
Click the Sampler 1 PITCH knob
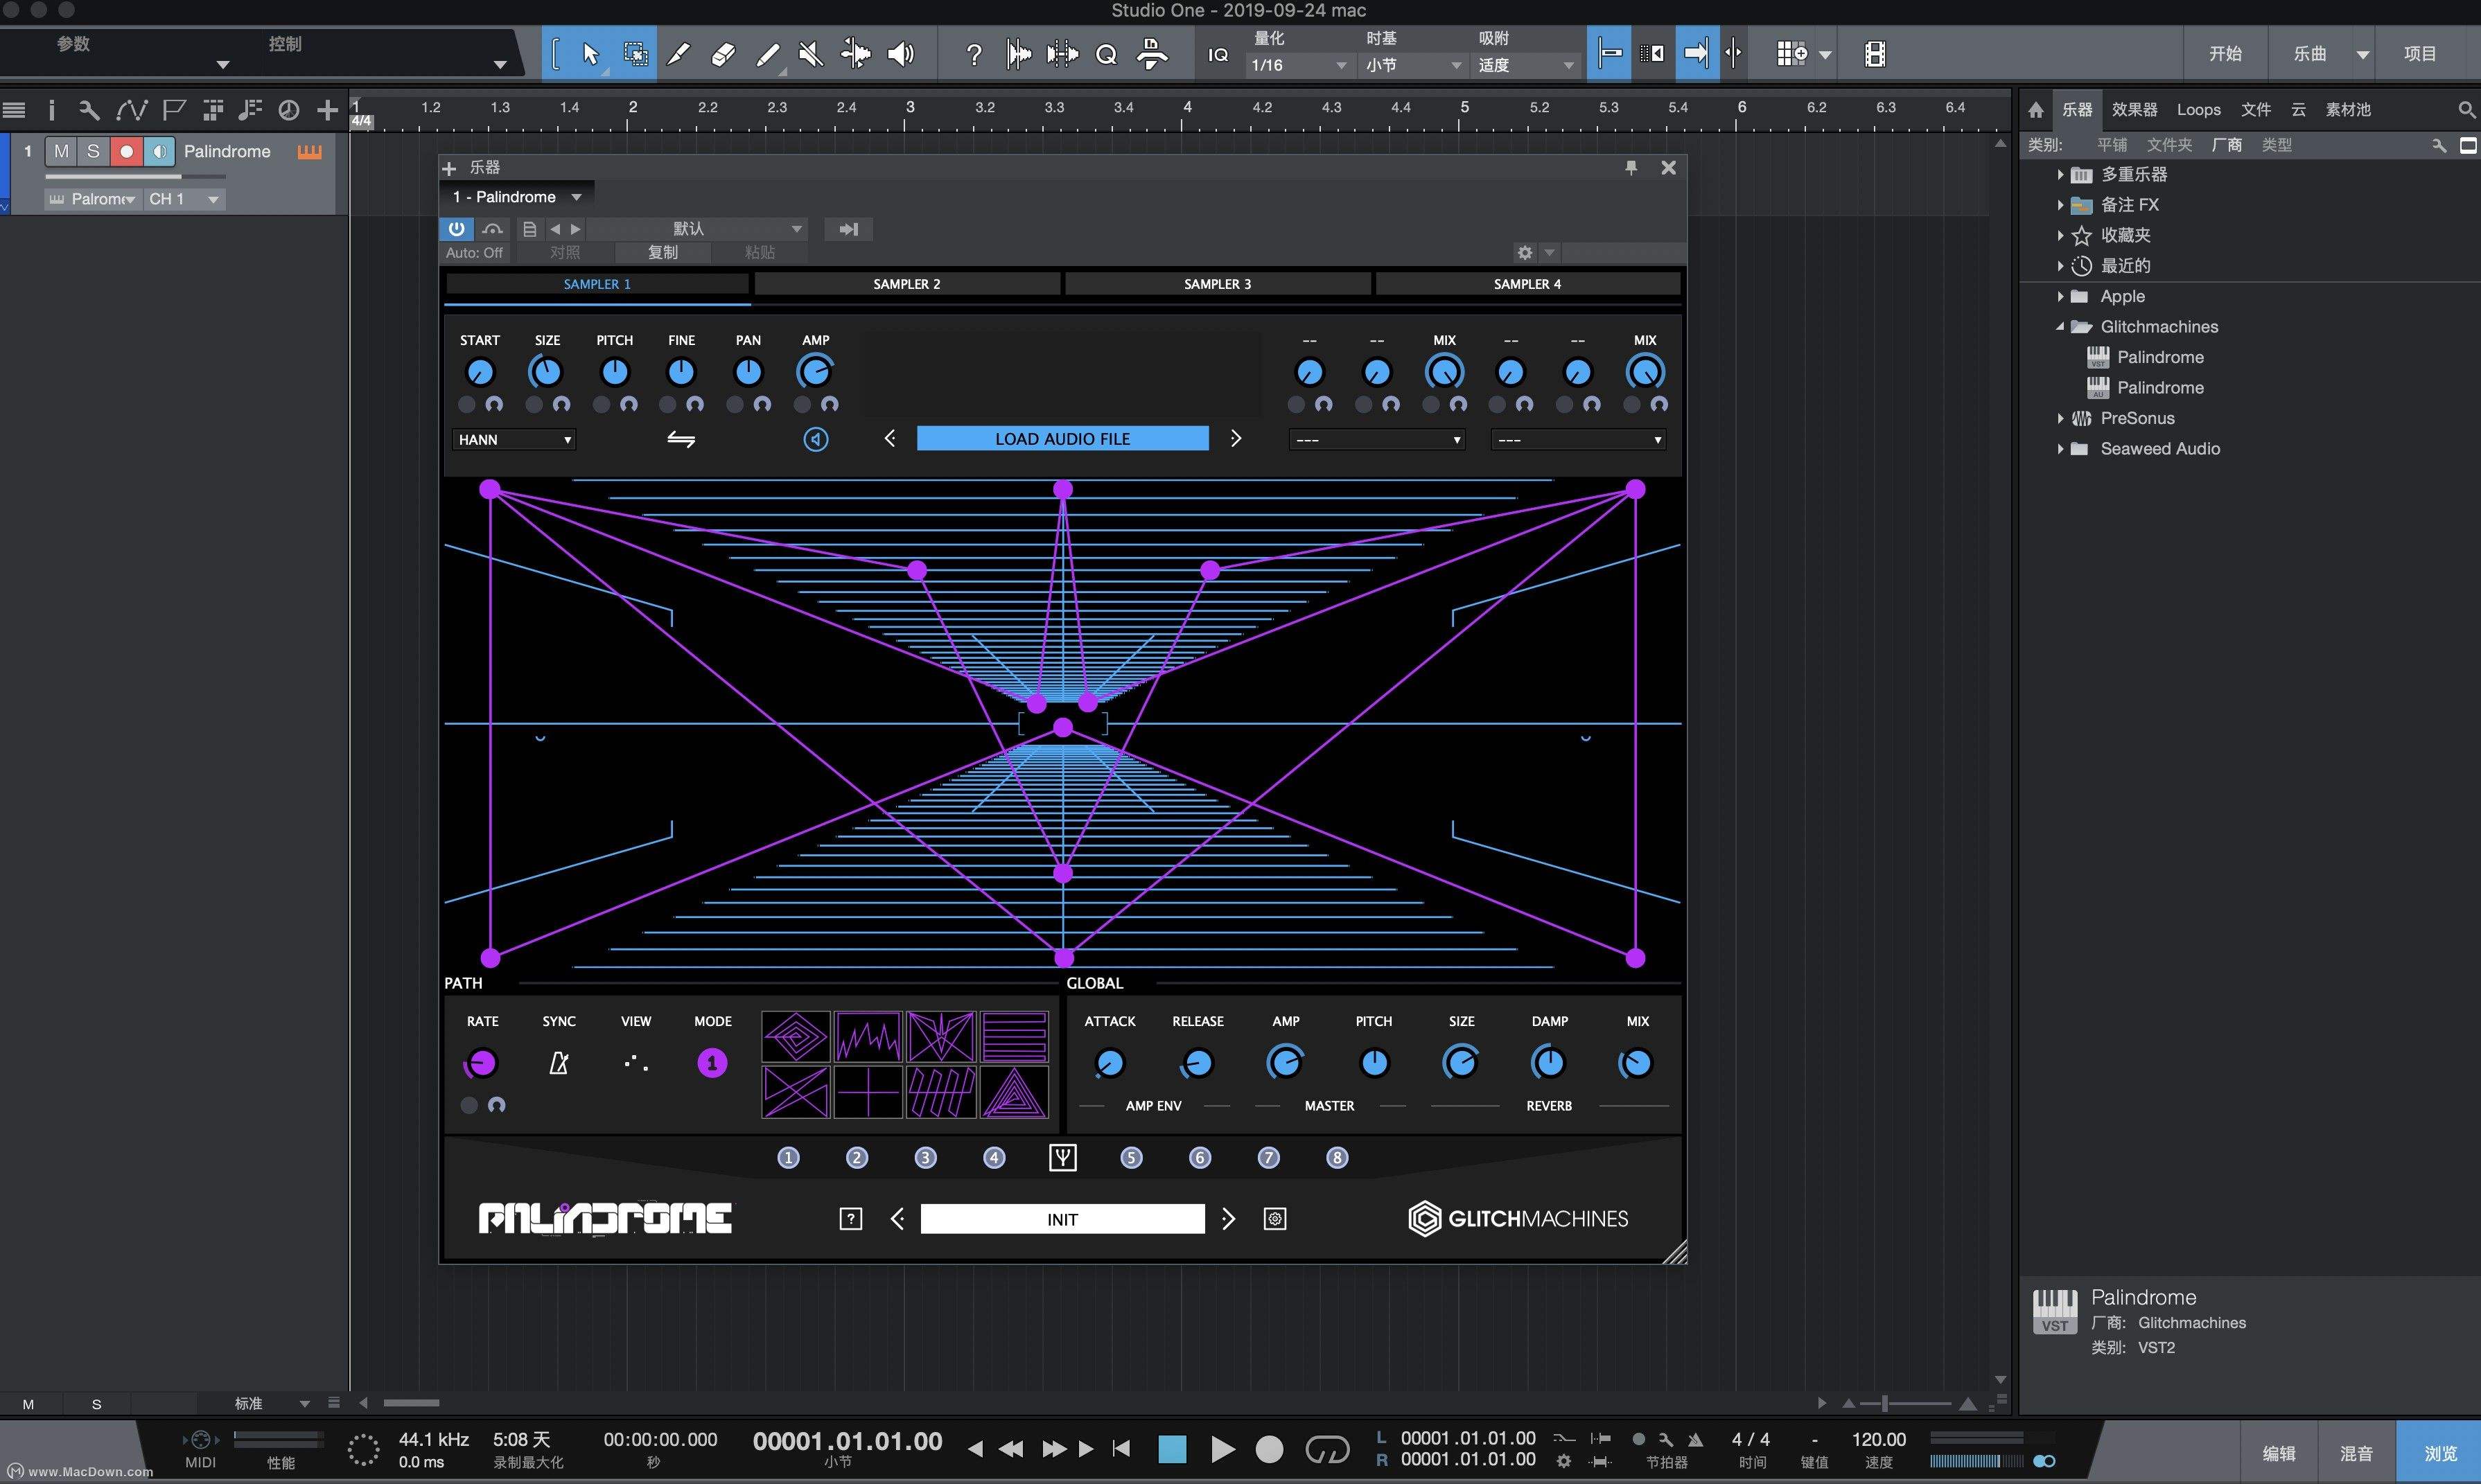pyautogui.click(x=614, y=372)
